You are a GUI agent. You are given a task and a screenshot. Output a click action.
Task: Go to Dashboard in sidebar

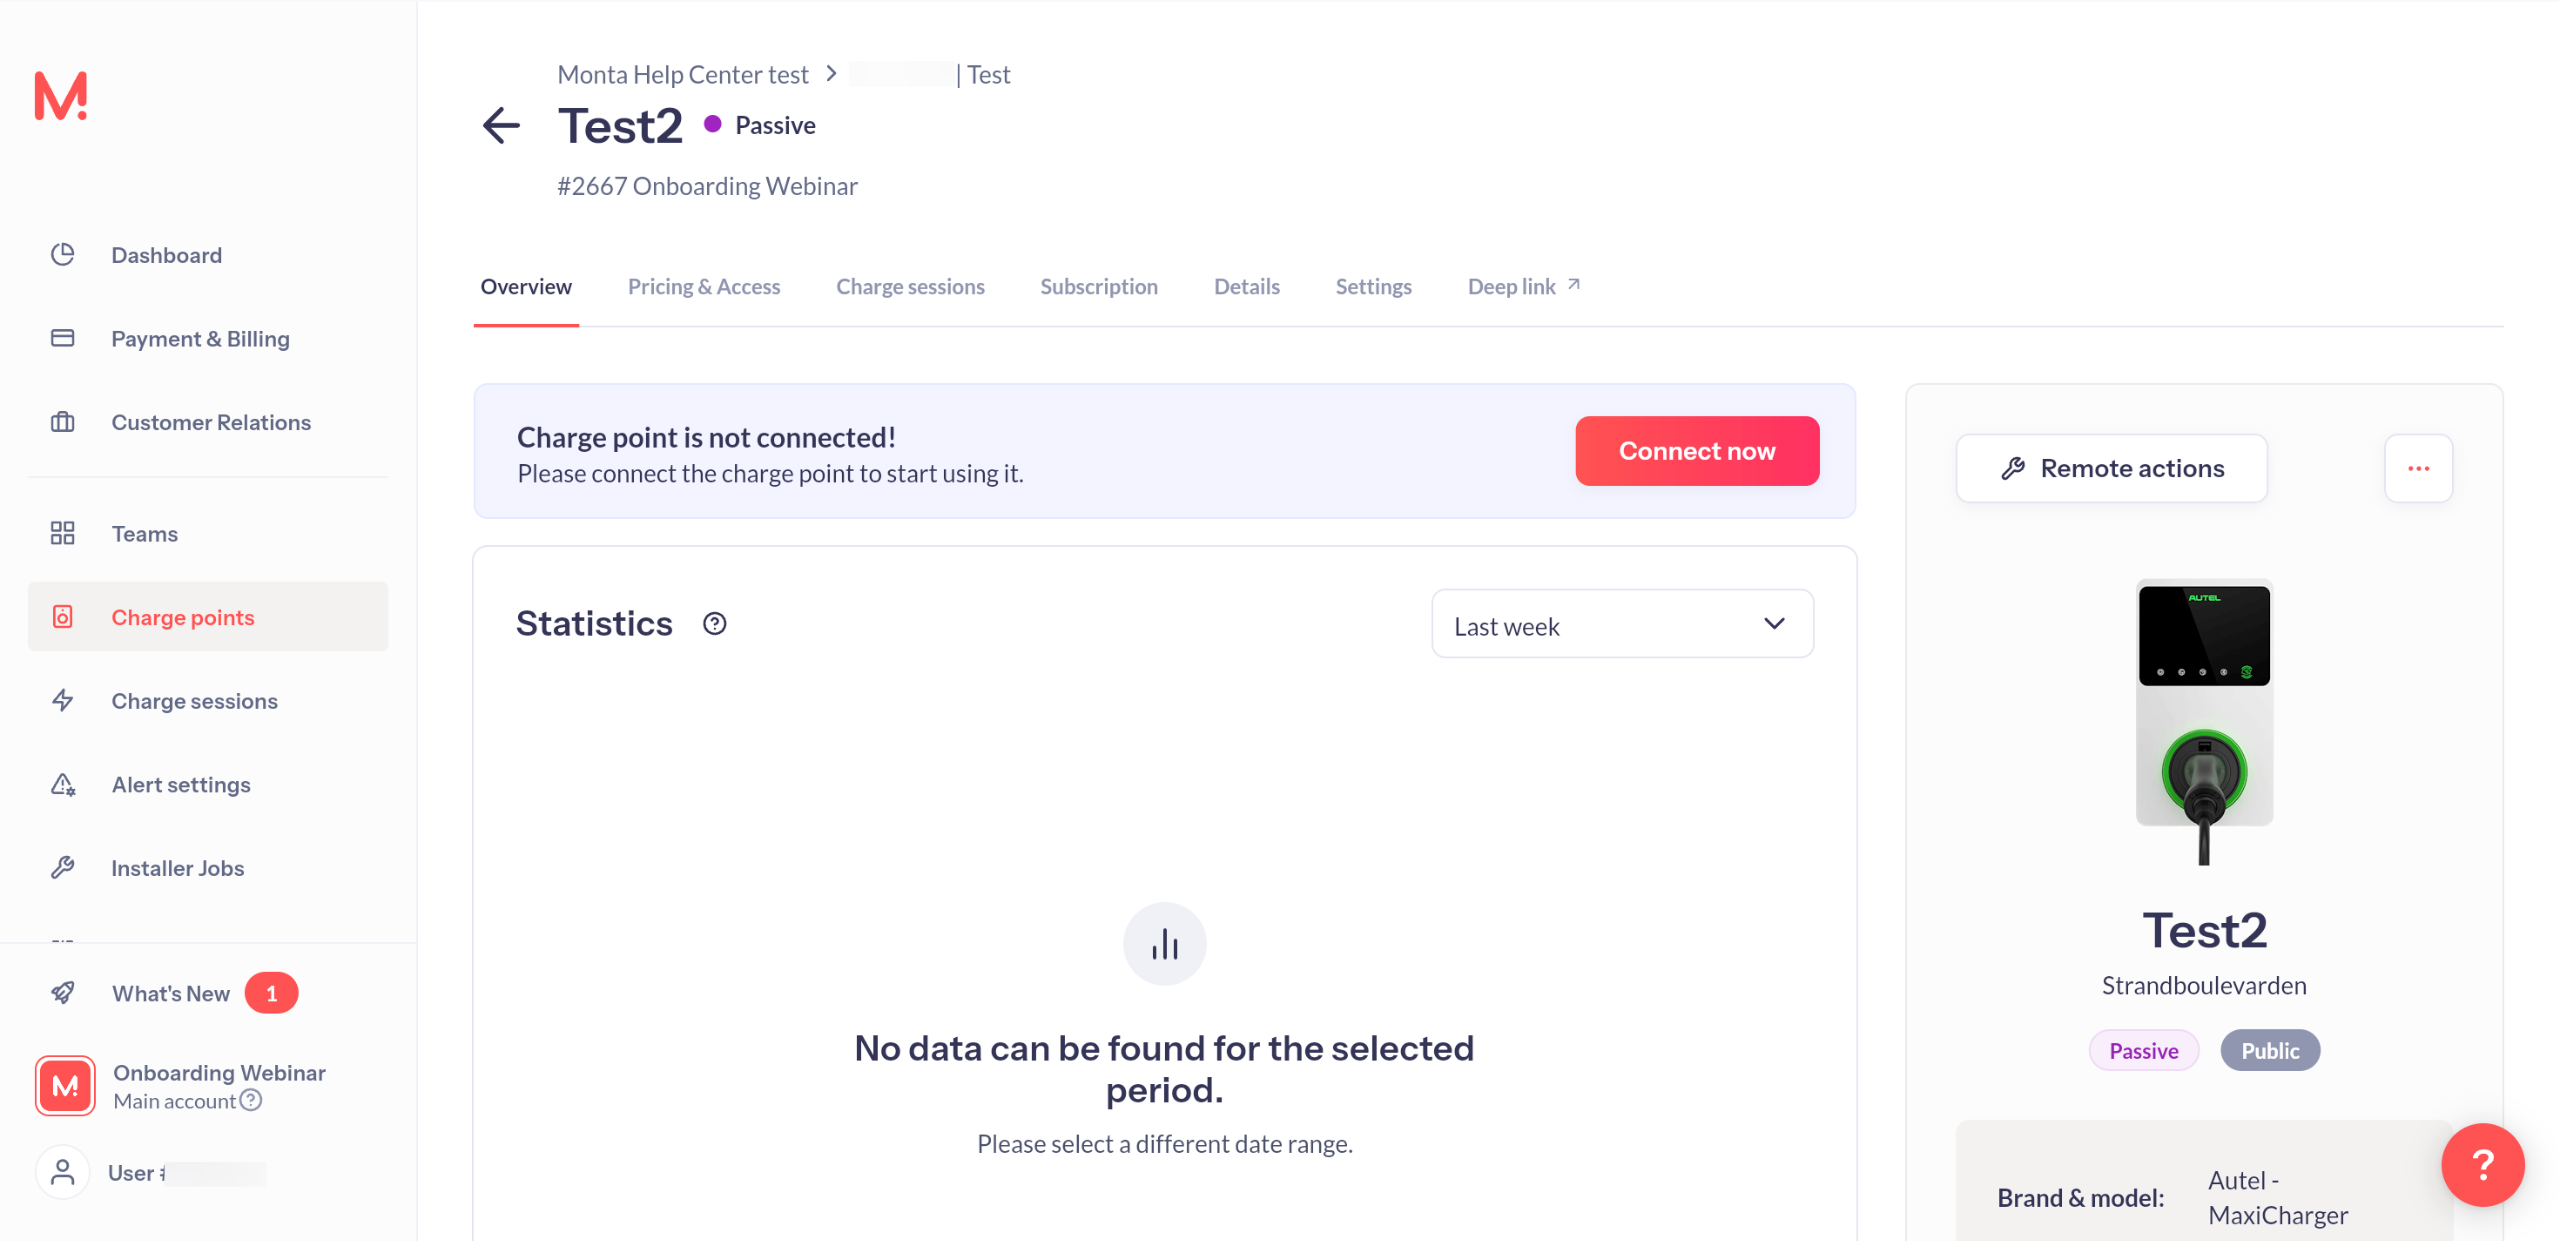pos(166,255)
